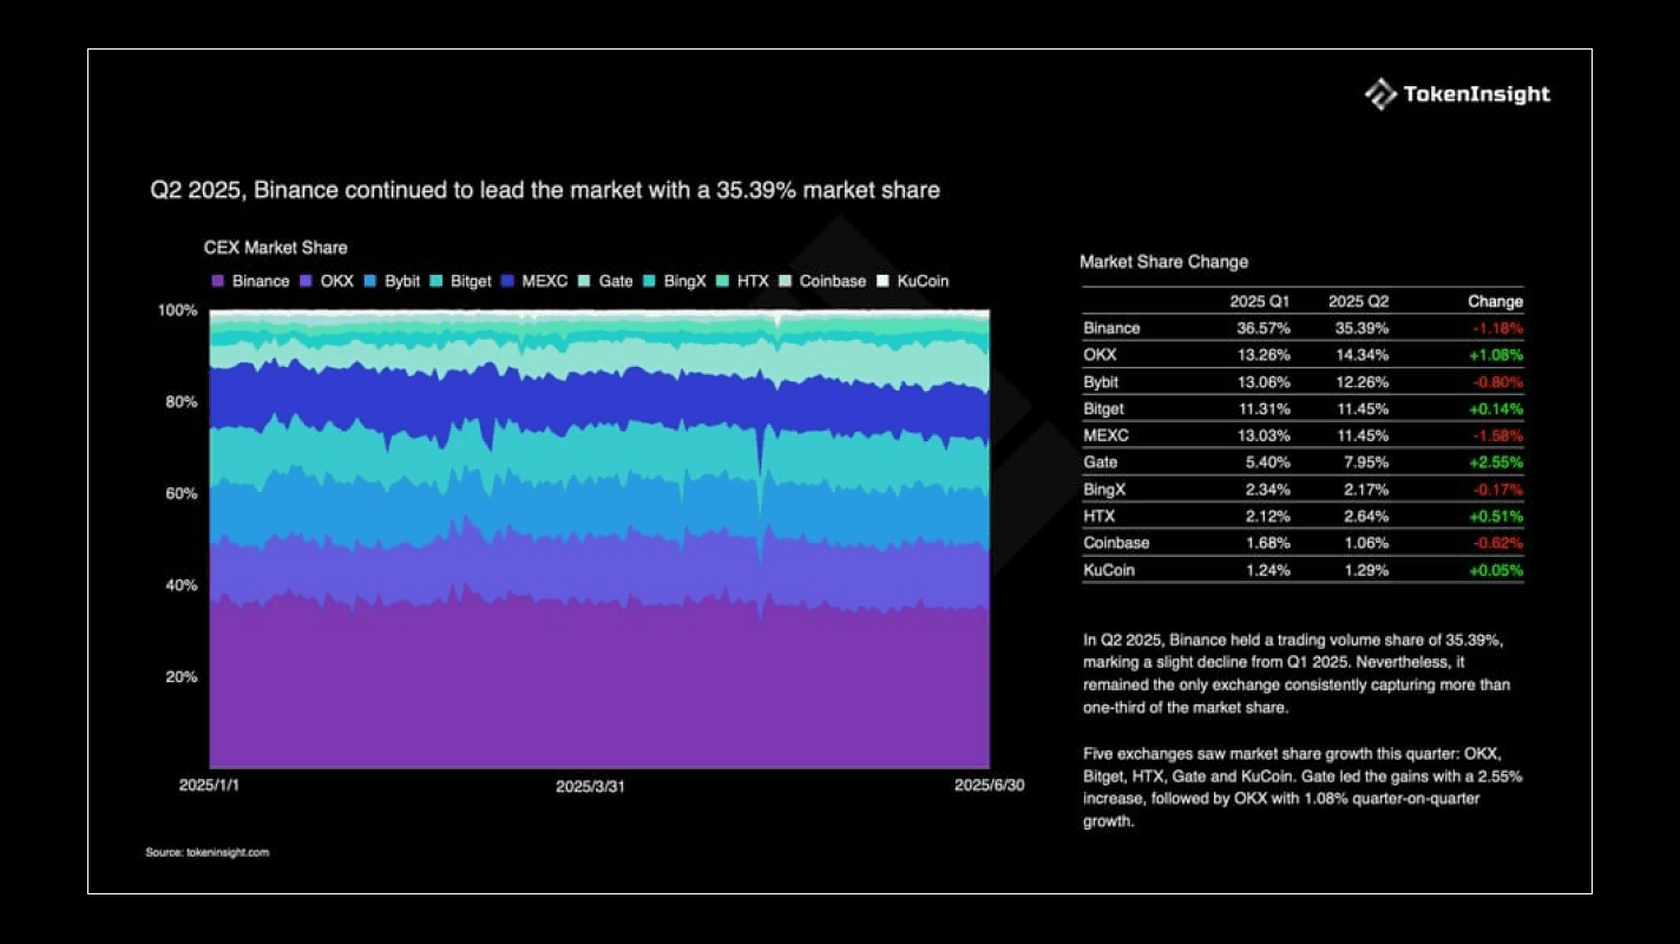This screenshot has height=944, width=1680.
Task: Select the MEXC legend swatch
Action: pyautogui.click(x=507, y=281)
